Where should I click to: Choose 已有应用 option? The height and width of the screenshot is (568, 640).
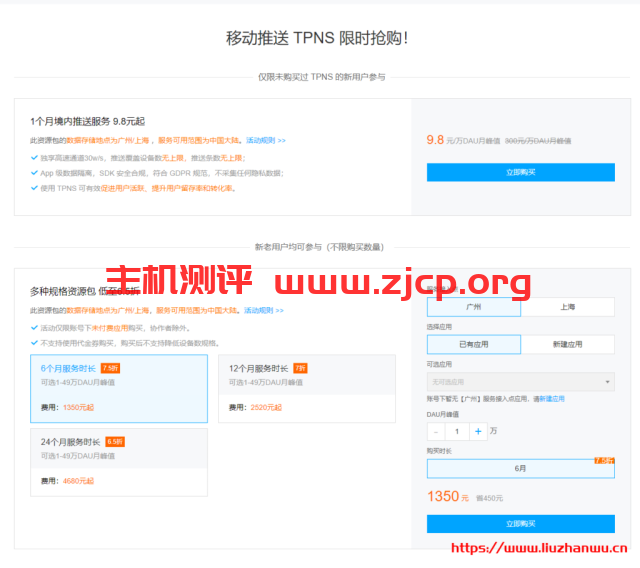[473, 344]
